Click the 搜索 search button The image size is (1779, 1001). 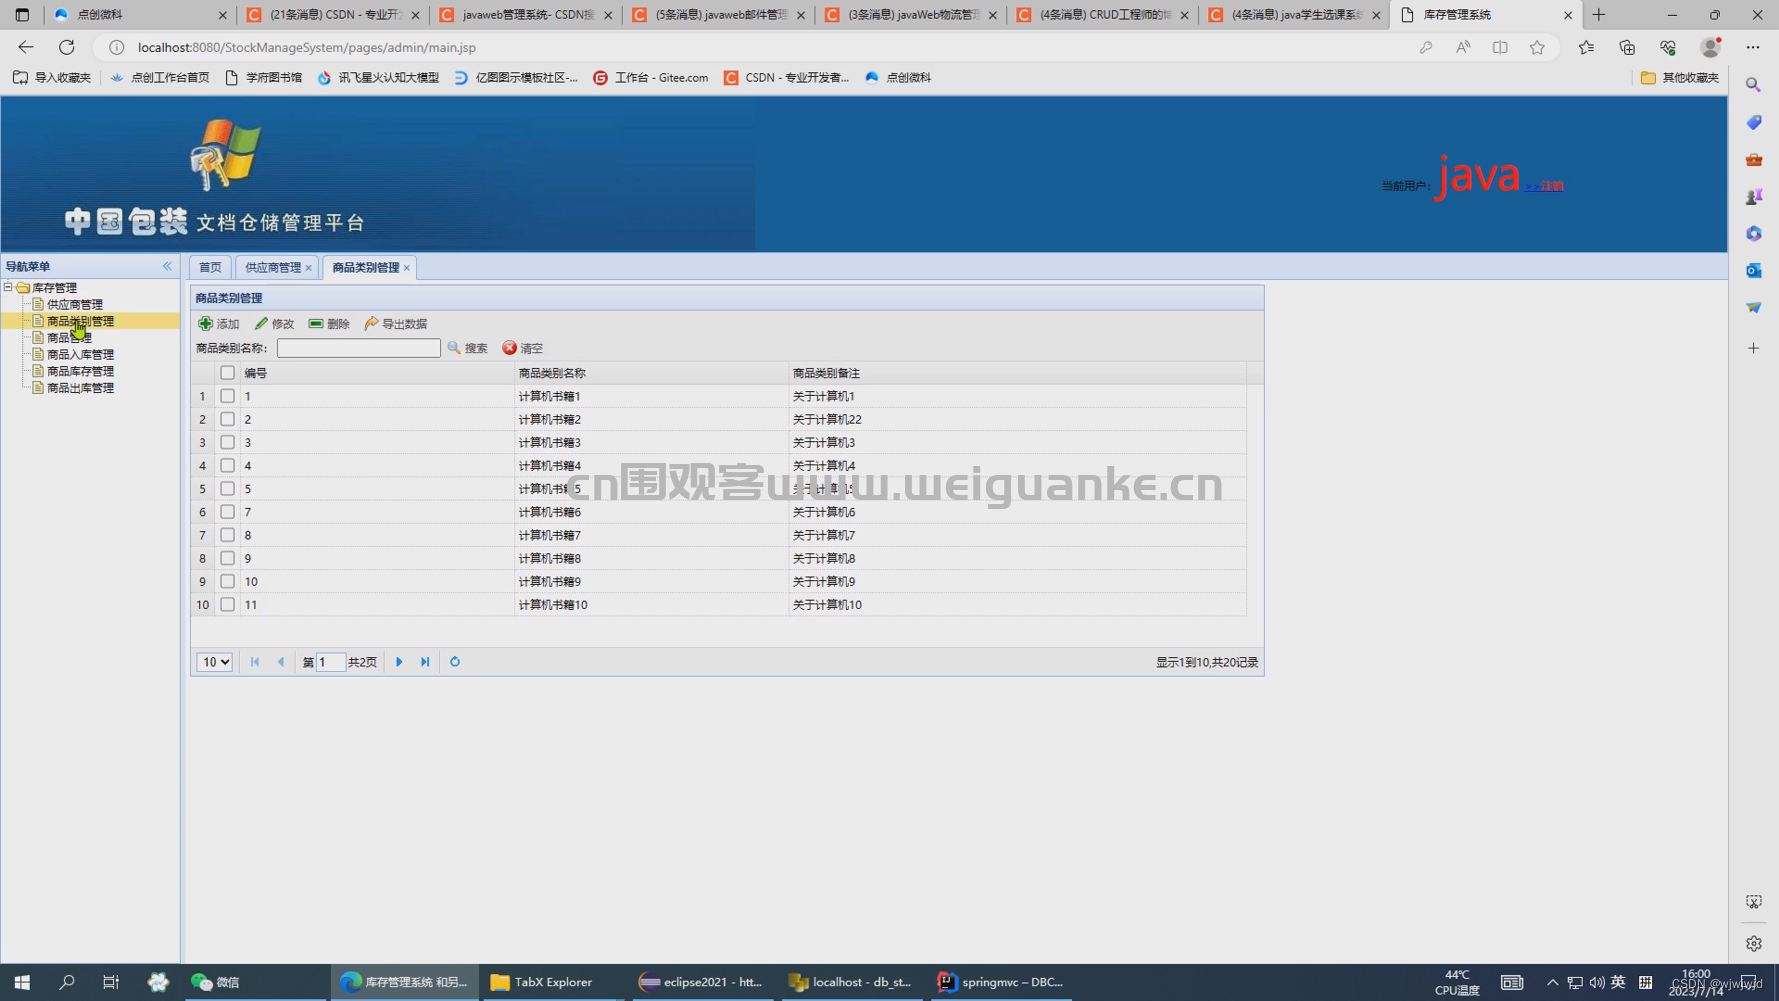(x=467, y=348)
